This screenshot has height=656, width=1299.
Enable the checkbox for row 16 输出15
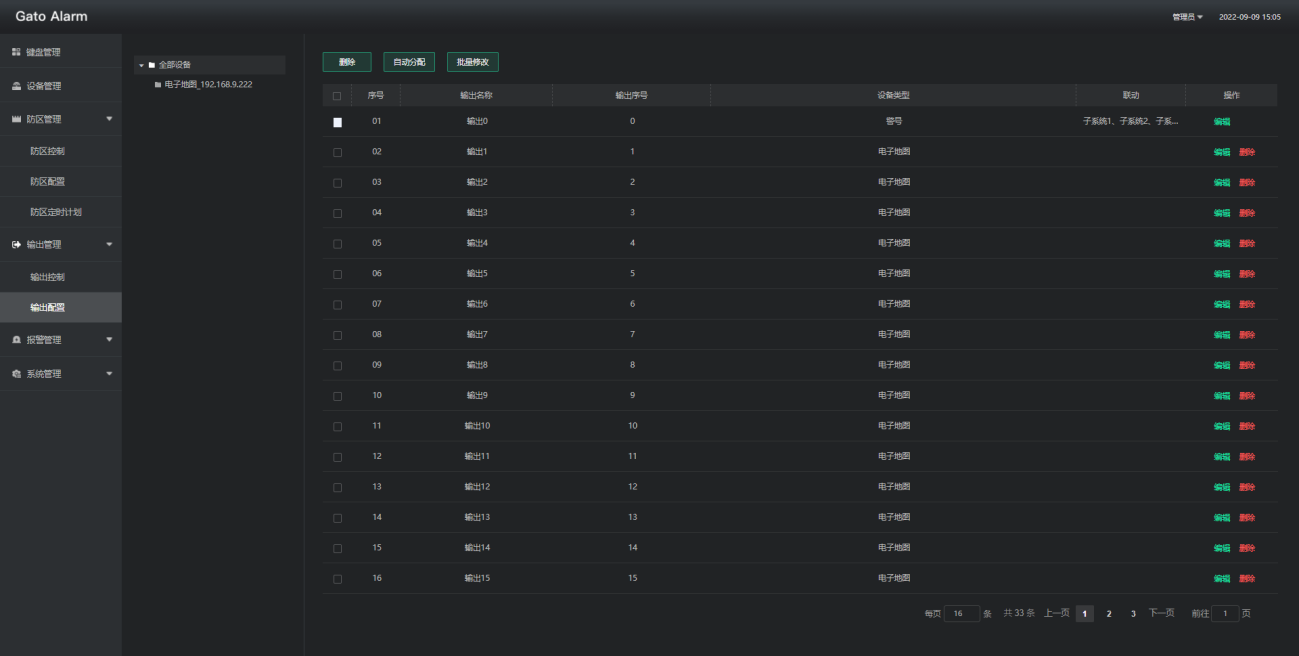337,579
